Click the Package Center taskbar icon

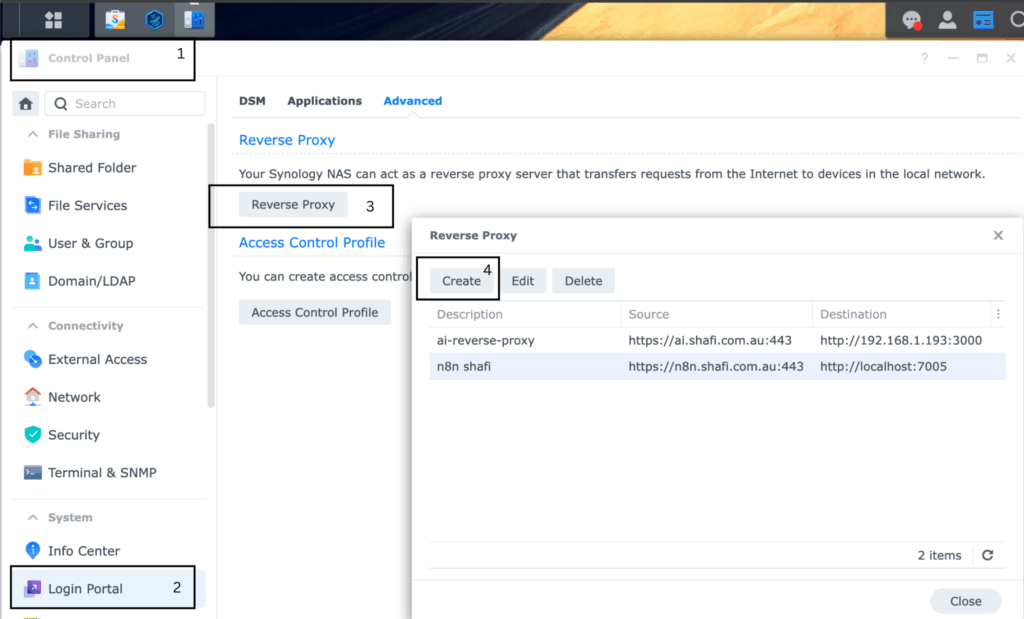[x=115, y=19]
